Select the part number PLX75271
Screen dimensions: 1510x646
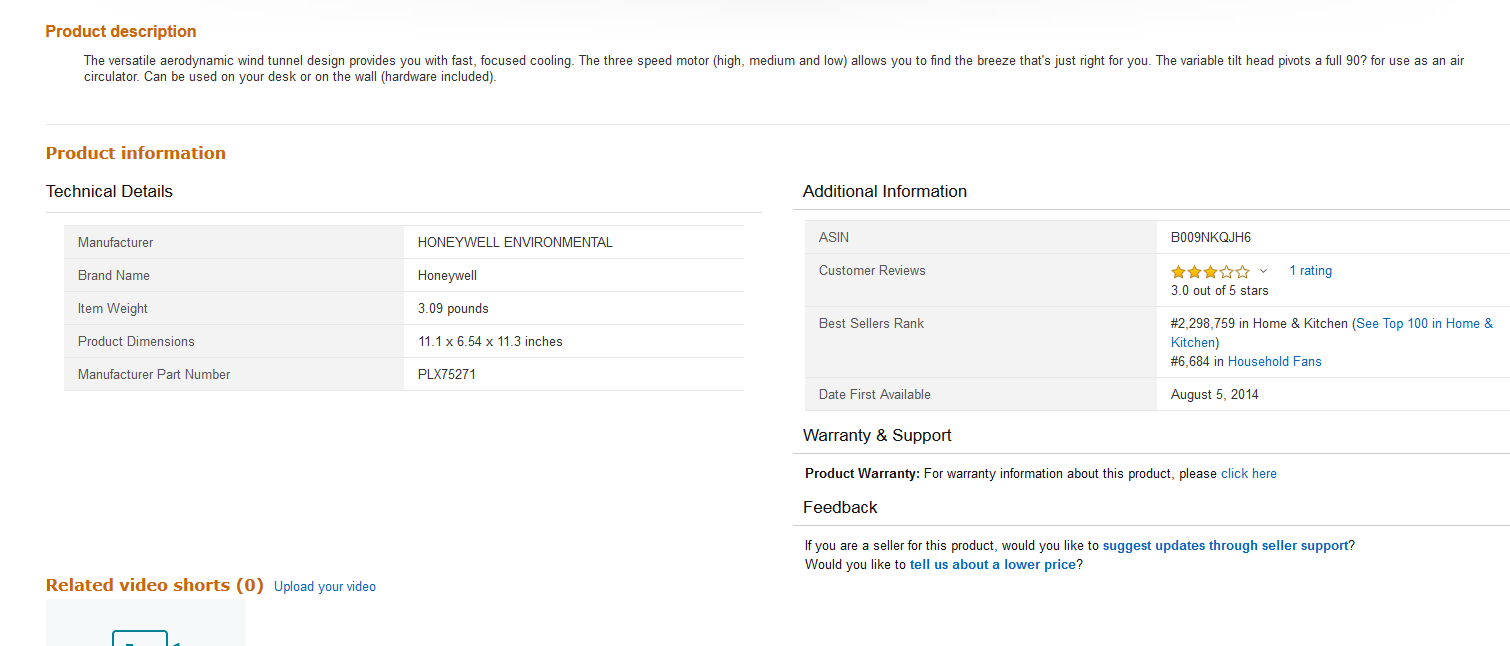[447, 375]
